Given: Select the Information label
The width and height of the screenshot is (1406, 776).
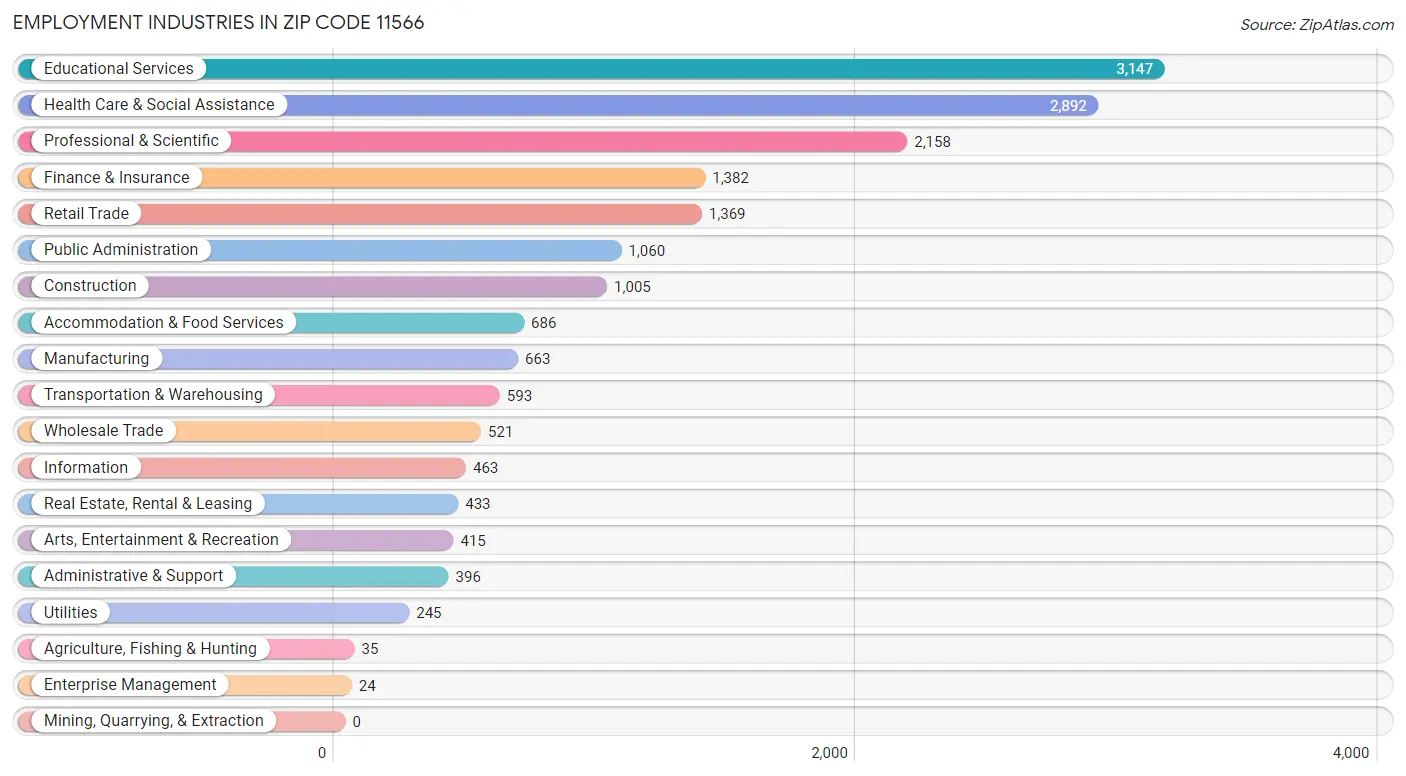Looking at the screenshot, I should coord(86,468).
